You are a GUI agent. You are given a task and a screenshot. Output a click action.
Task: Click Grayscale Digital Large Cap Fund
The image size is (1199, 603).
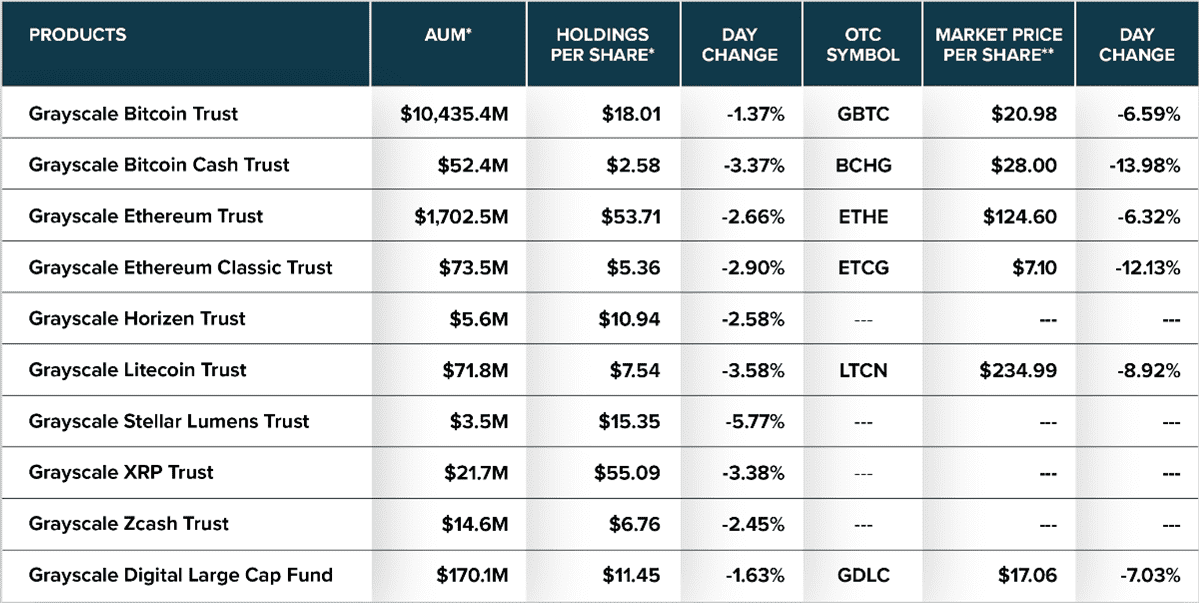pos(180,575)
